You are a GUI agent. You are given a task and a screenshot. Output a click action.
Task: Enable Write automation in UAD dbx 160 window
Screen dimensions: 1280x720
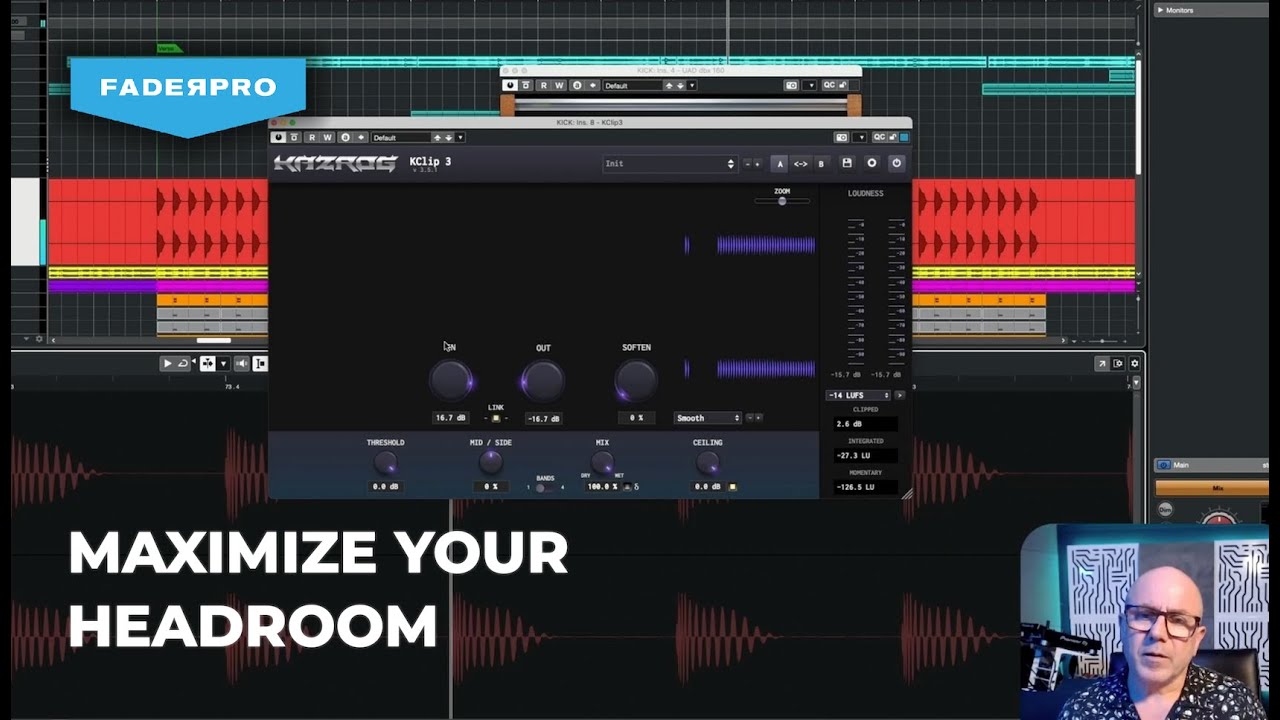(559, 85)
